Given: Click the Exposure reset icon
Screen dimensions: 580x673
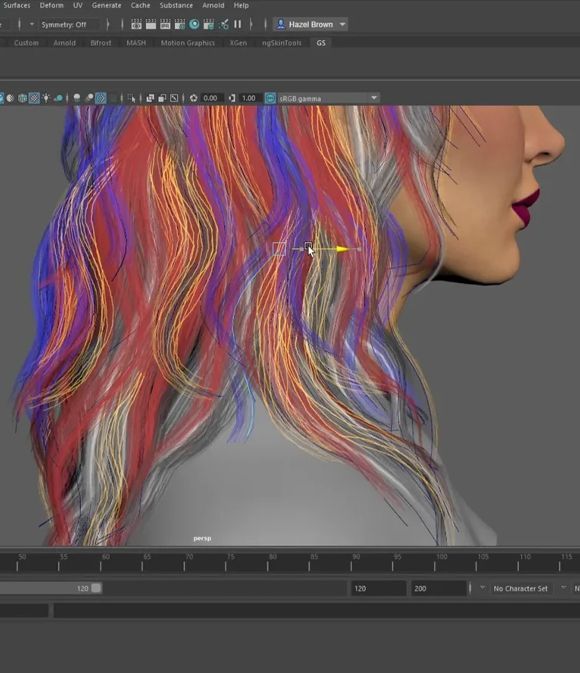Looking at the screenshot, I should pos(194,98).
